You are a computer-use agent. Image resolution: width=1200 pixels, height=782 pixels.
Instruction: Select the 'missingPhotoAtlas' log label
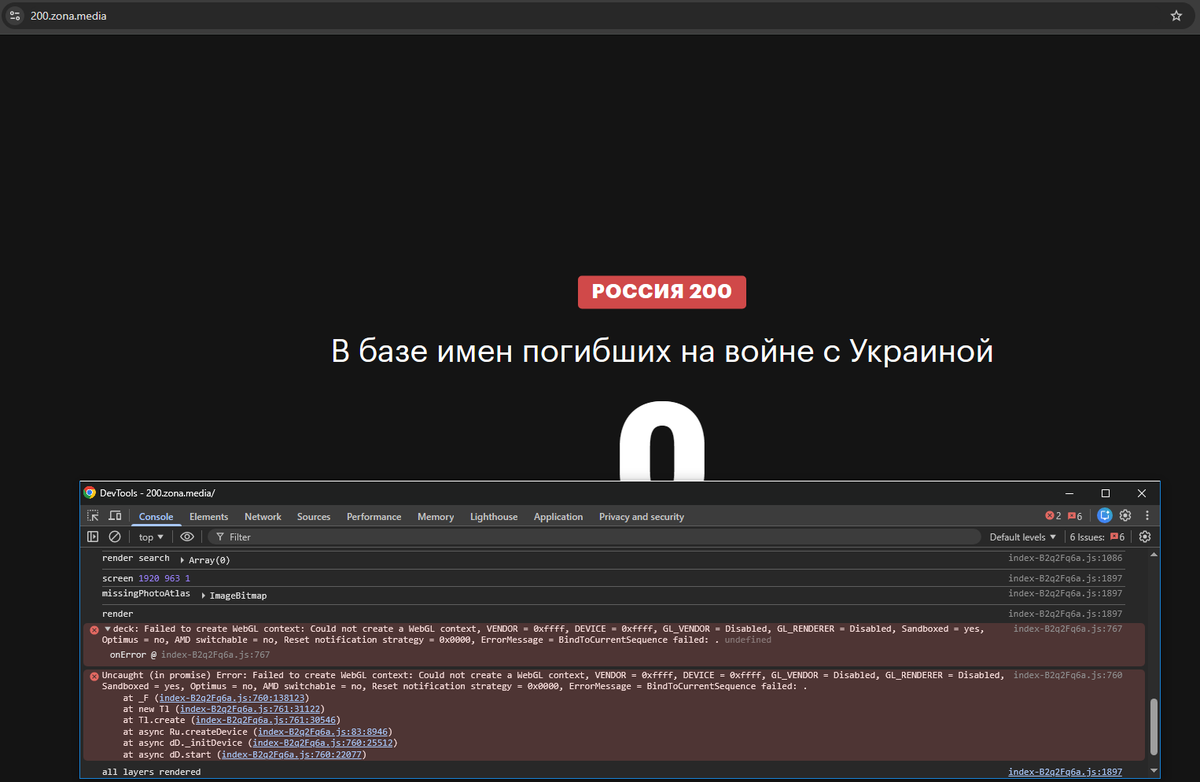click(146, 593)
